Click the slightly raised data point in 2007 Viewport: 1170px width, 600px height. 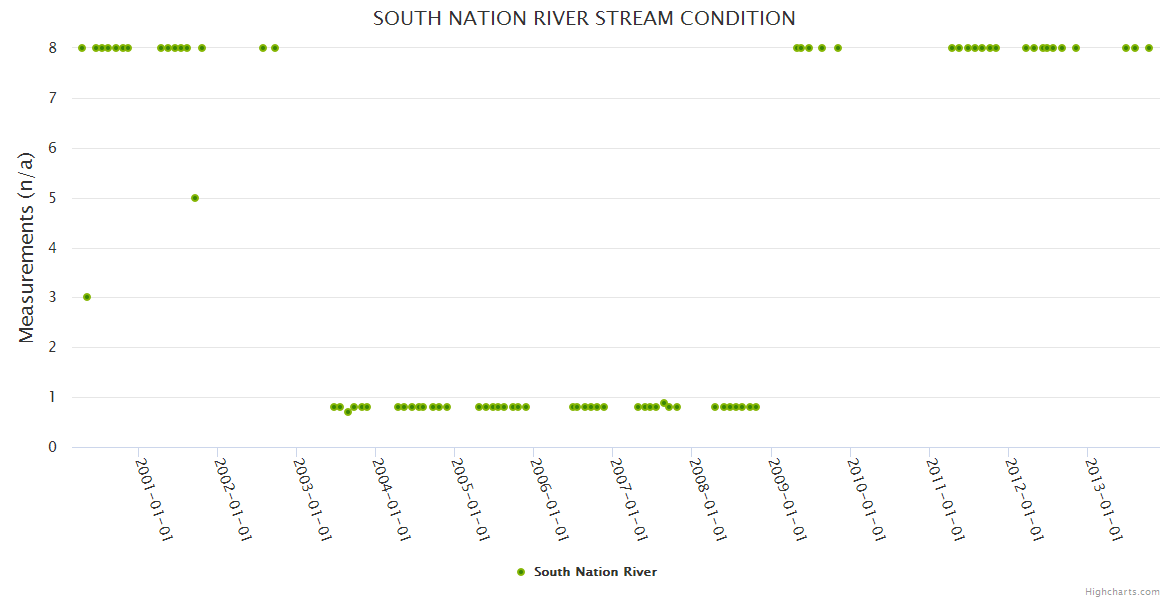click(x=664, y=403)
